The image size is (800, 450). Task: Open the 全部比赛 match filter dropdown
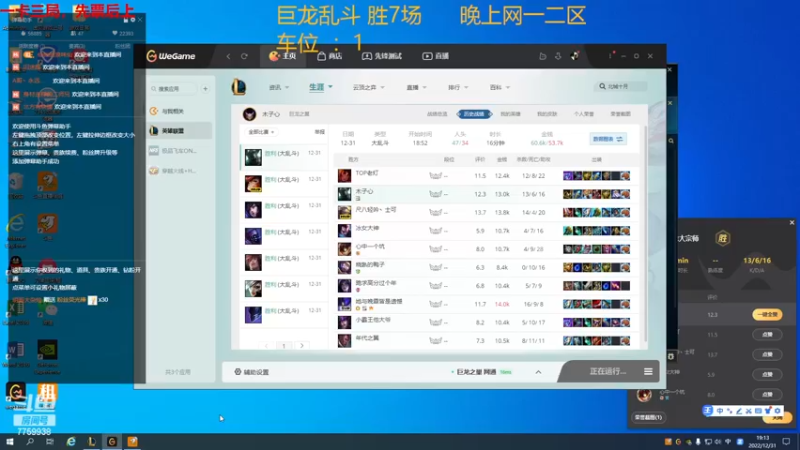tap(262, 132)
